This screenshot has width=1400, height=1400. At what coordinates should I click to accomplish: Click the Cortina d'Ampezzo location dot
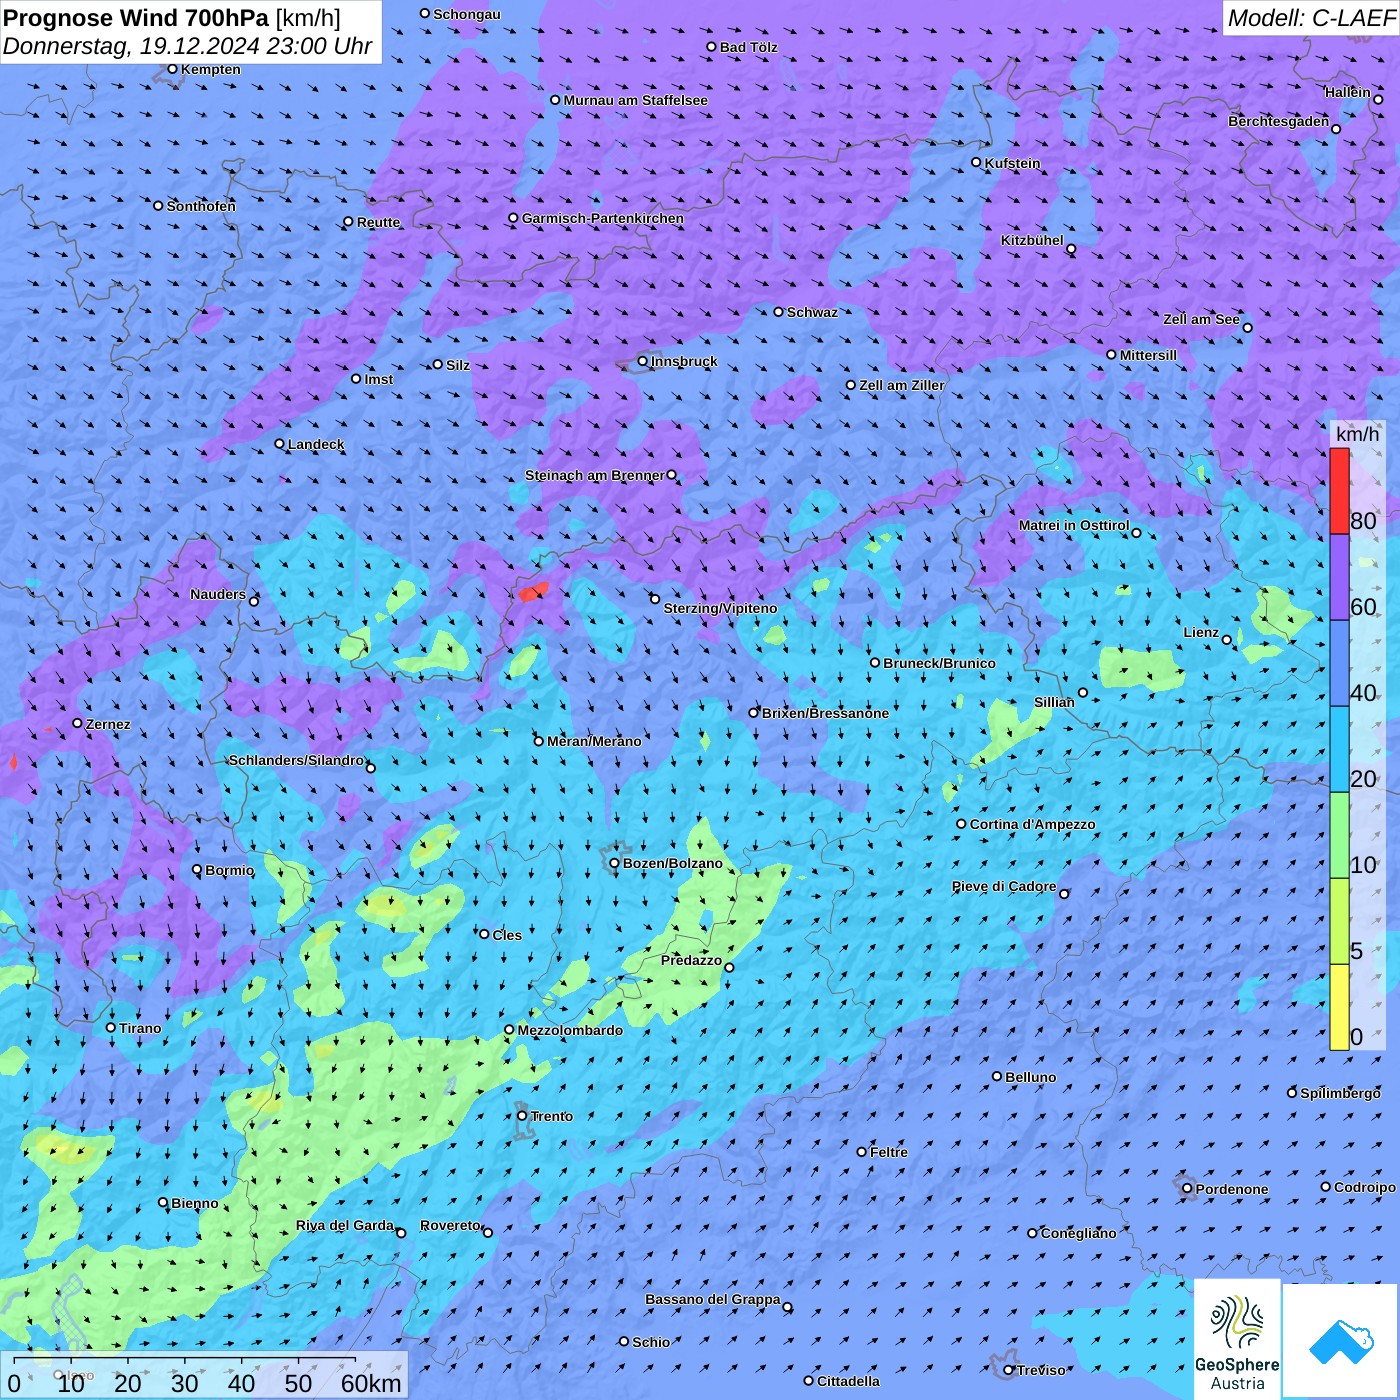click(x=962, y=824)
